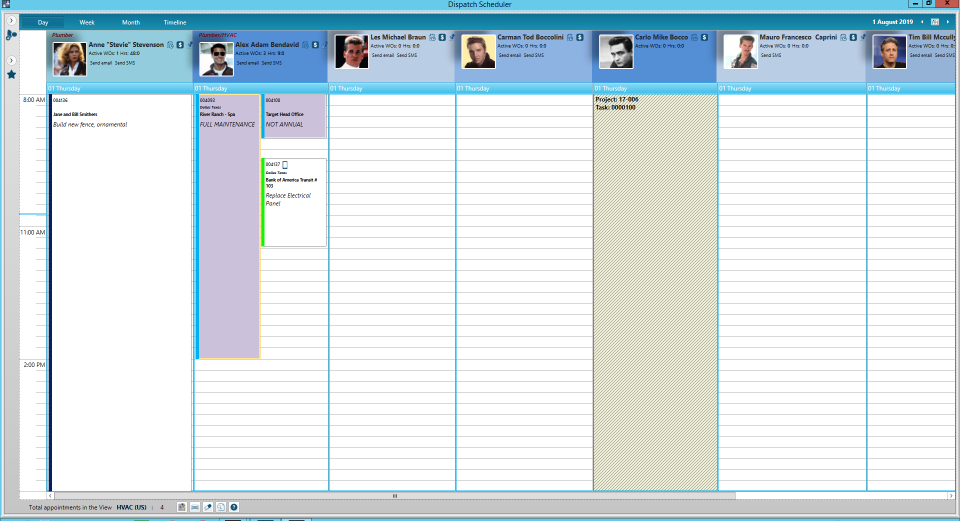Go to the previous date arrow
Viewport: 960px width, 521px height.
click(x=922, y=22)
